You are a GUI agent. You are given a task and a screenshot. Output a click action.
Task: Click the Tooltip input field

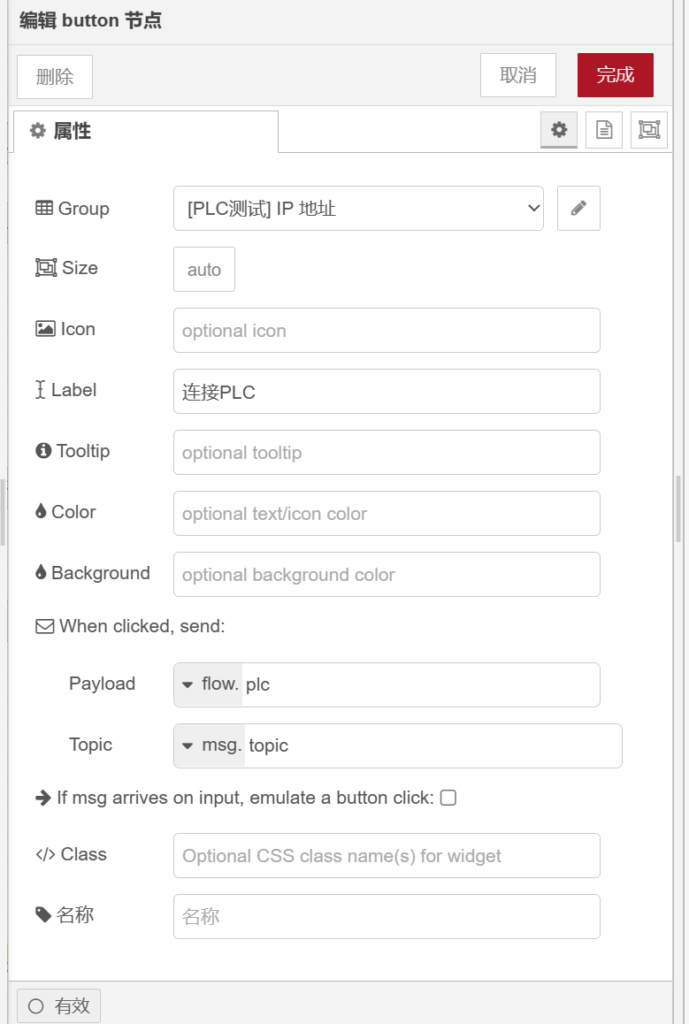tap(386, 452)
